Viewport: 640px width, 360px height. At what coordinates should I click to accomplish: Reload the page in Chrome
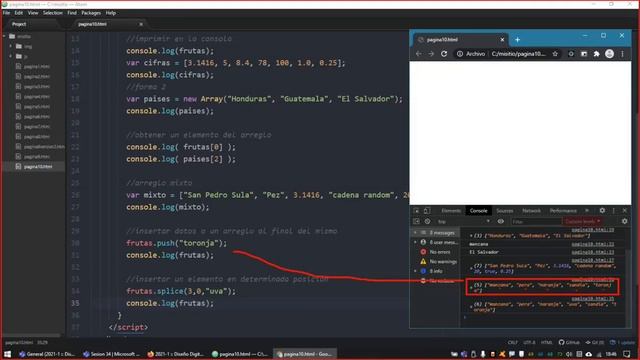point(444,53)
